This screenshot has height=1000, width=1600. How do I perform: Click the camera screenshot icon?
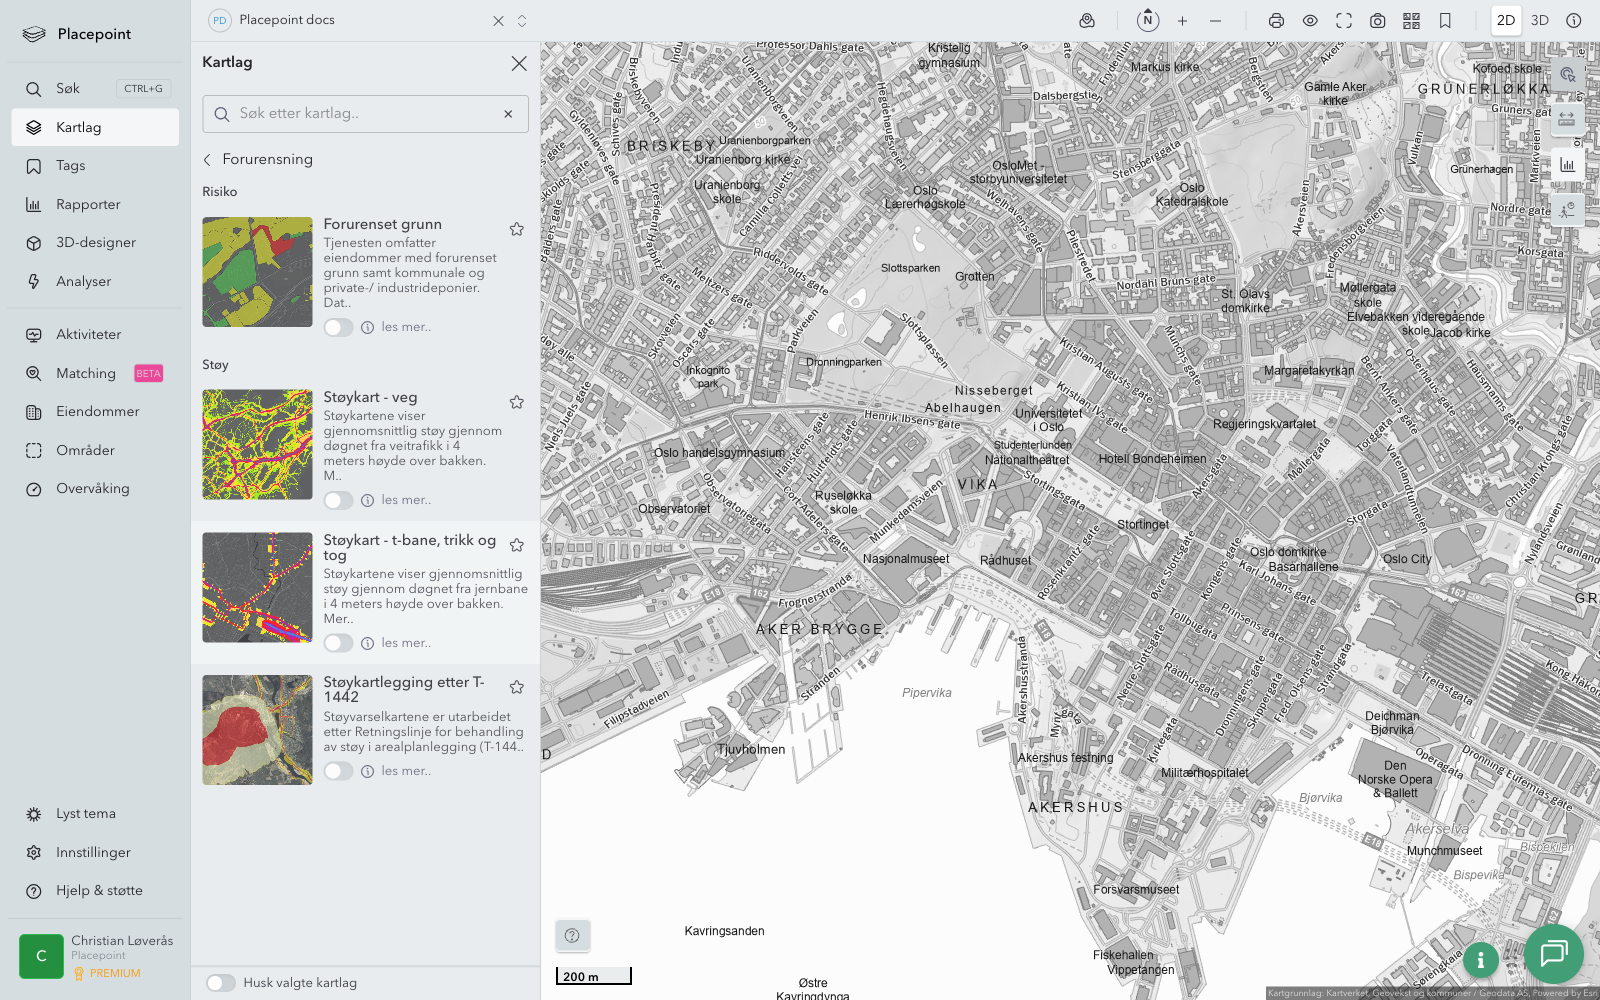coord(1377,21)
